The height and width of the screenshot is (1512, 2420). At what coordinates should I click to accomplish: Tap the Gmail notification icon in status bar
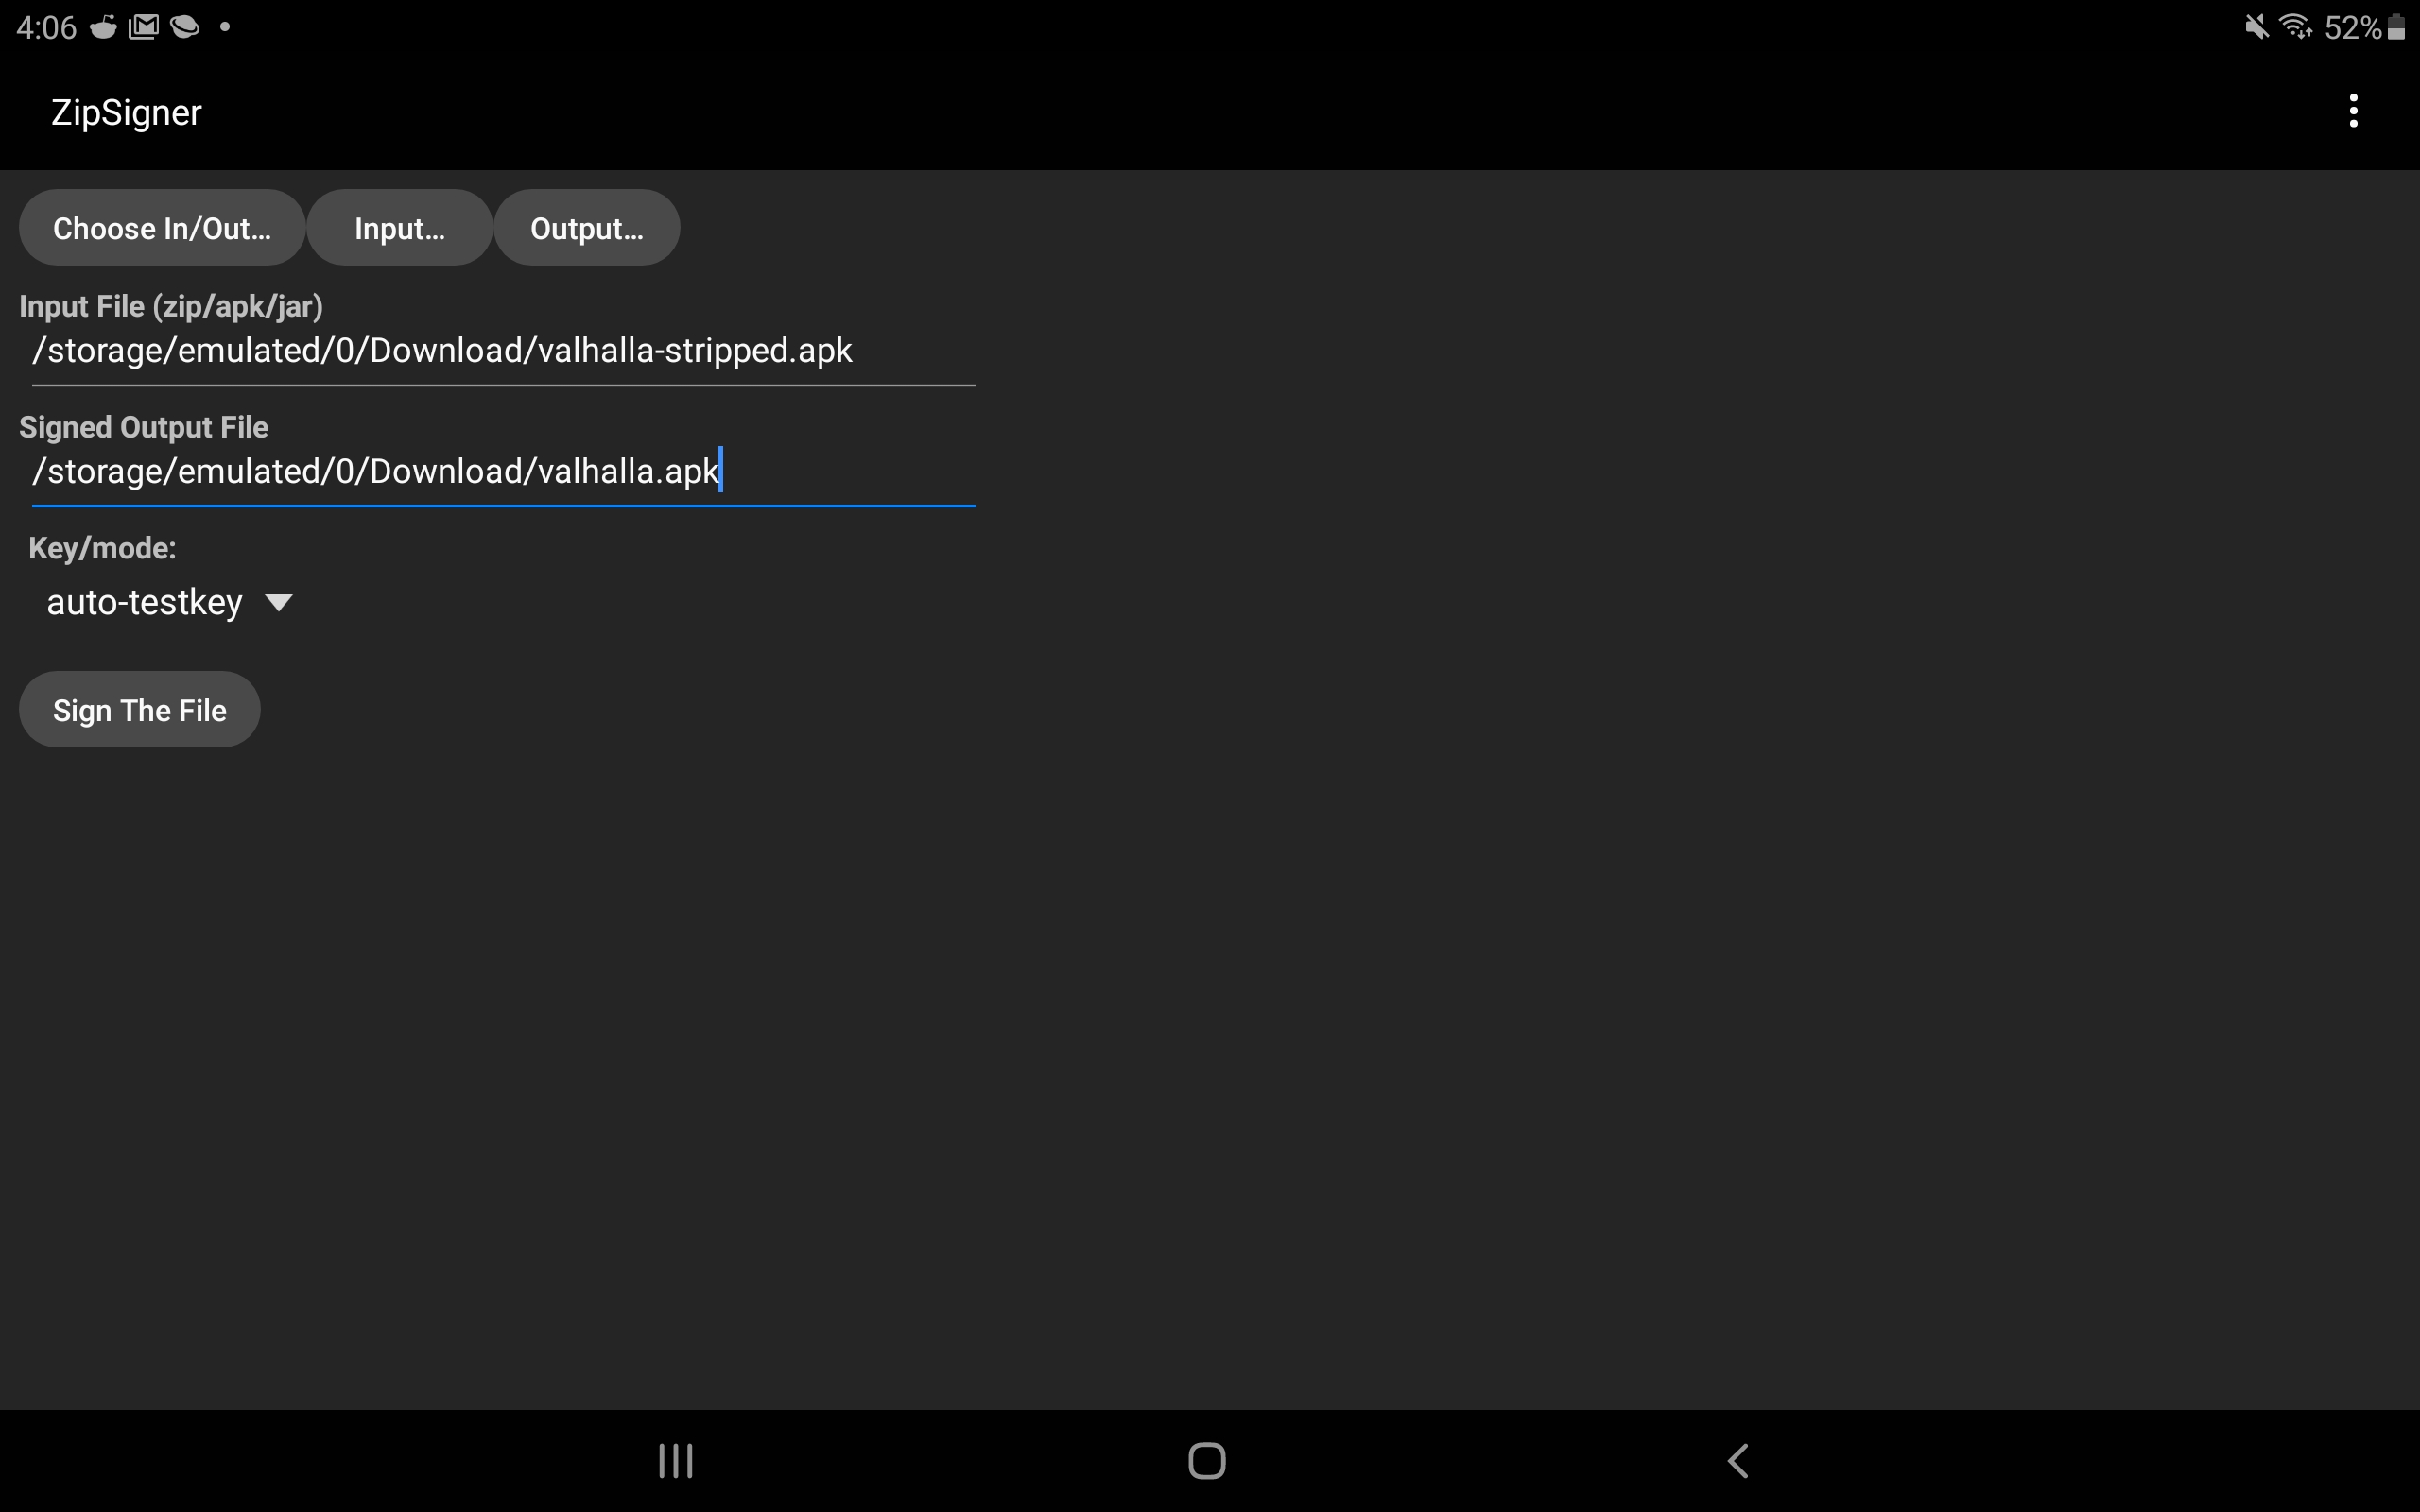pyautogui.click(x=144, y=27)
